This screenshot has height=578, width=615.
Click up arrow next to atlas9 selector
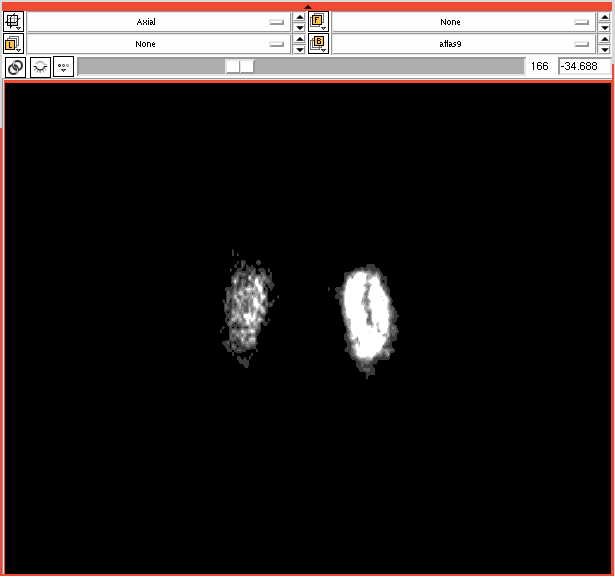[605, 39]
